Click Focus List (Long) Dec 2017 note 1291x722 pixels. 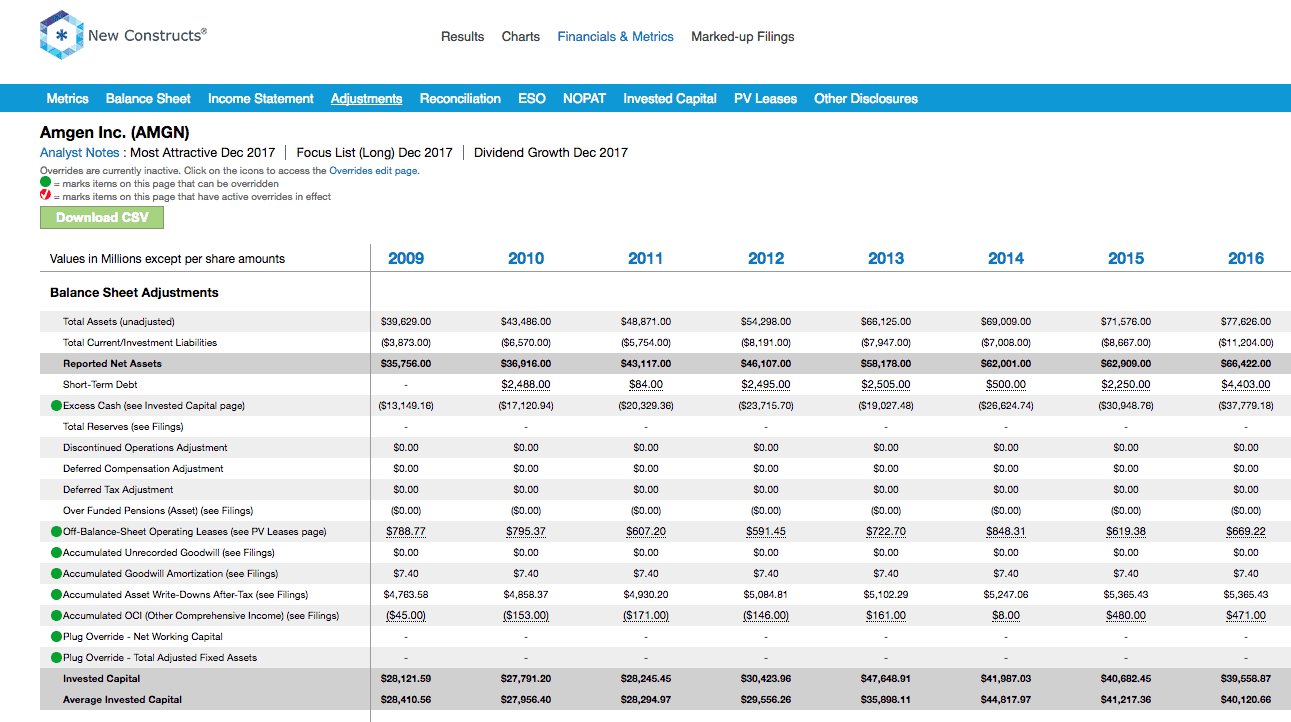click(x=375, y=153)
